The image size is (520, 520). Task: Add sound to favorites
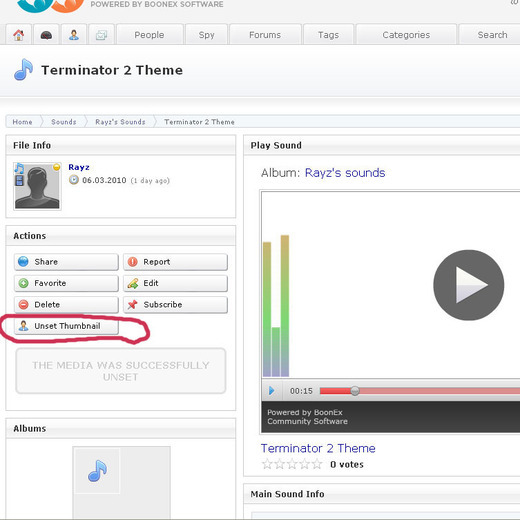66,283
